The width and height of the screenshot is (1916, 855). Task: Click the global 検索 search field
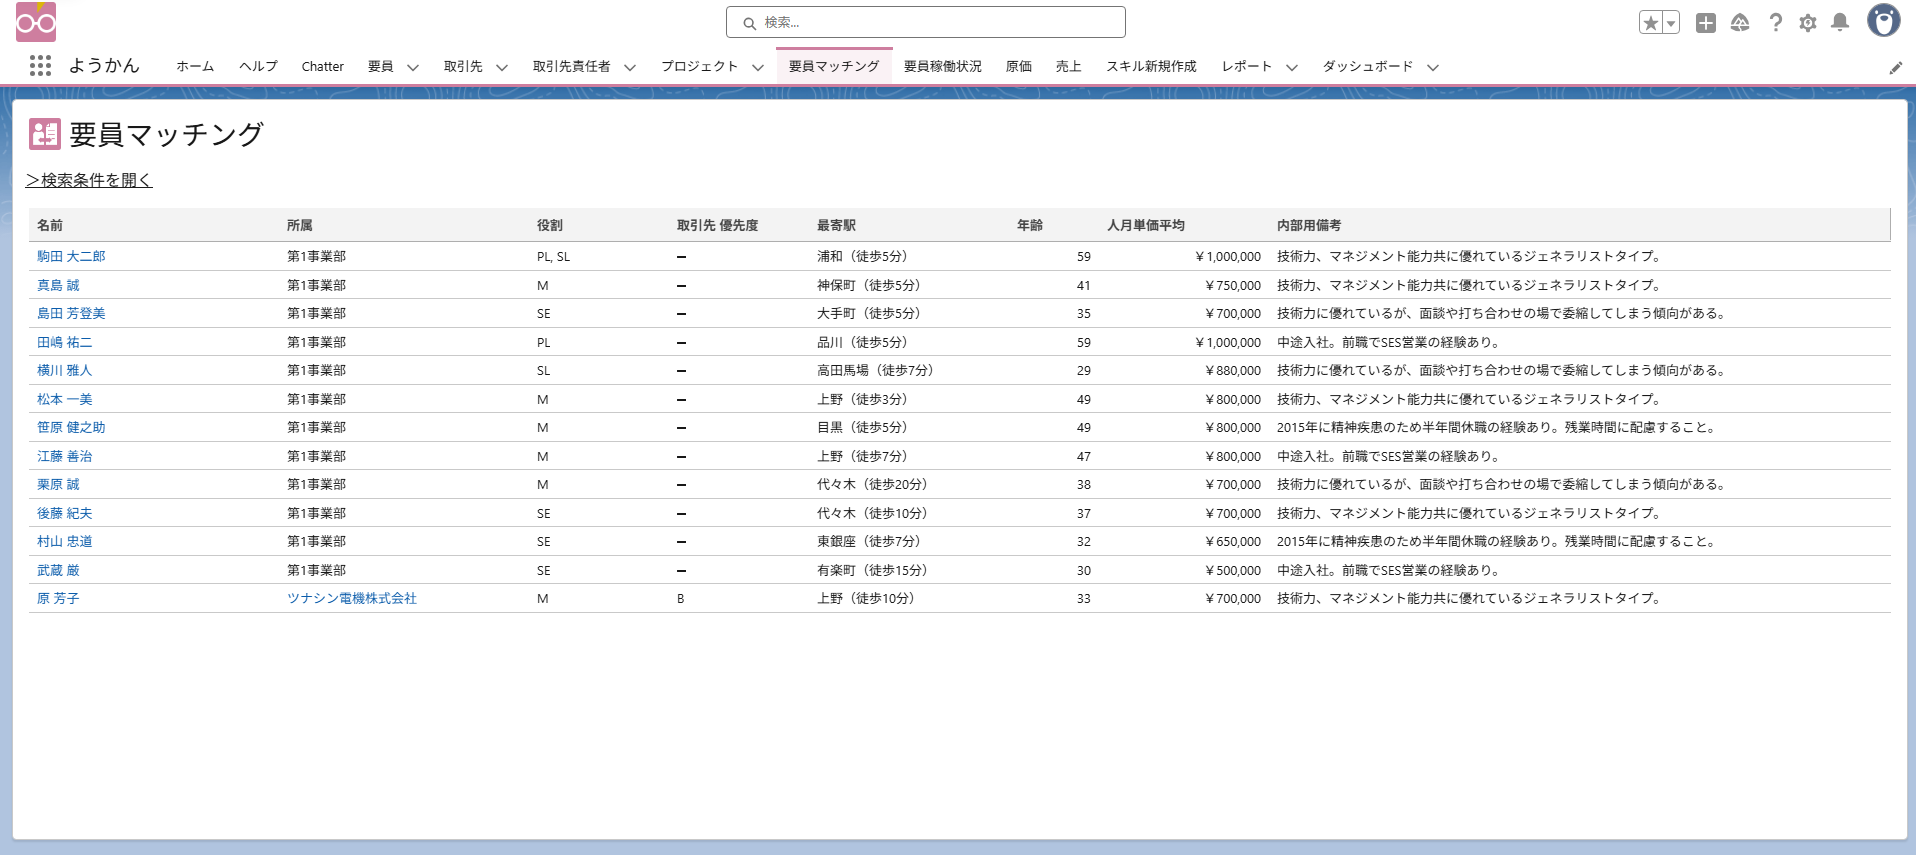925,22
